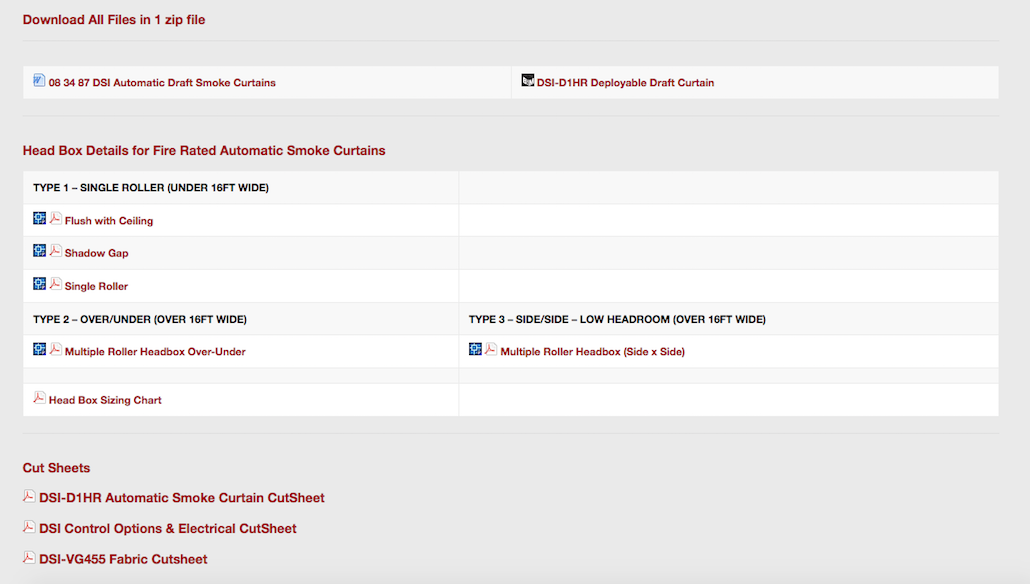Open the DSI Control Options & Electrical CutSheet
1030x584 pixels.
coord(167,529)
